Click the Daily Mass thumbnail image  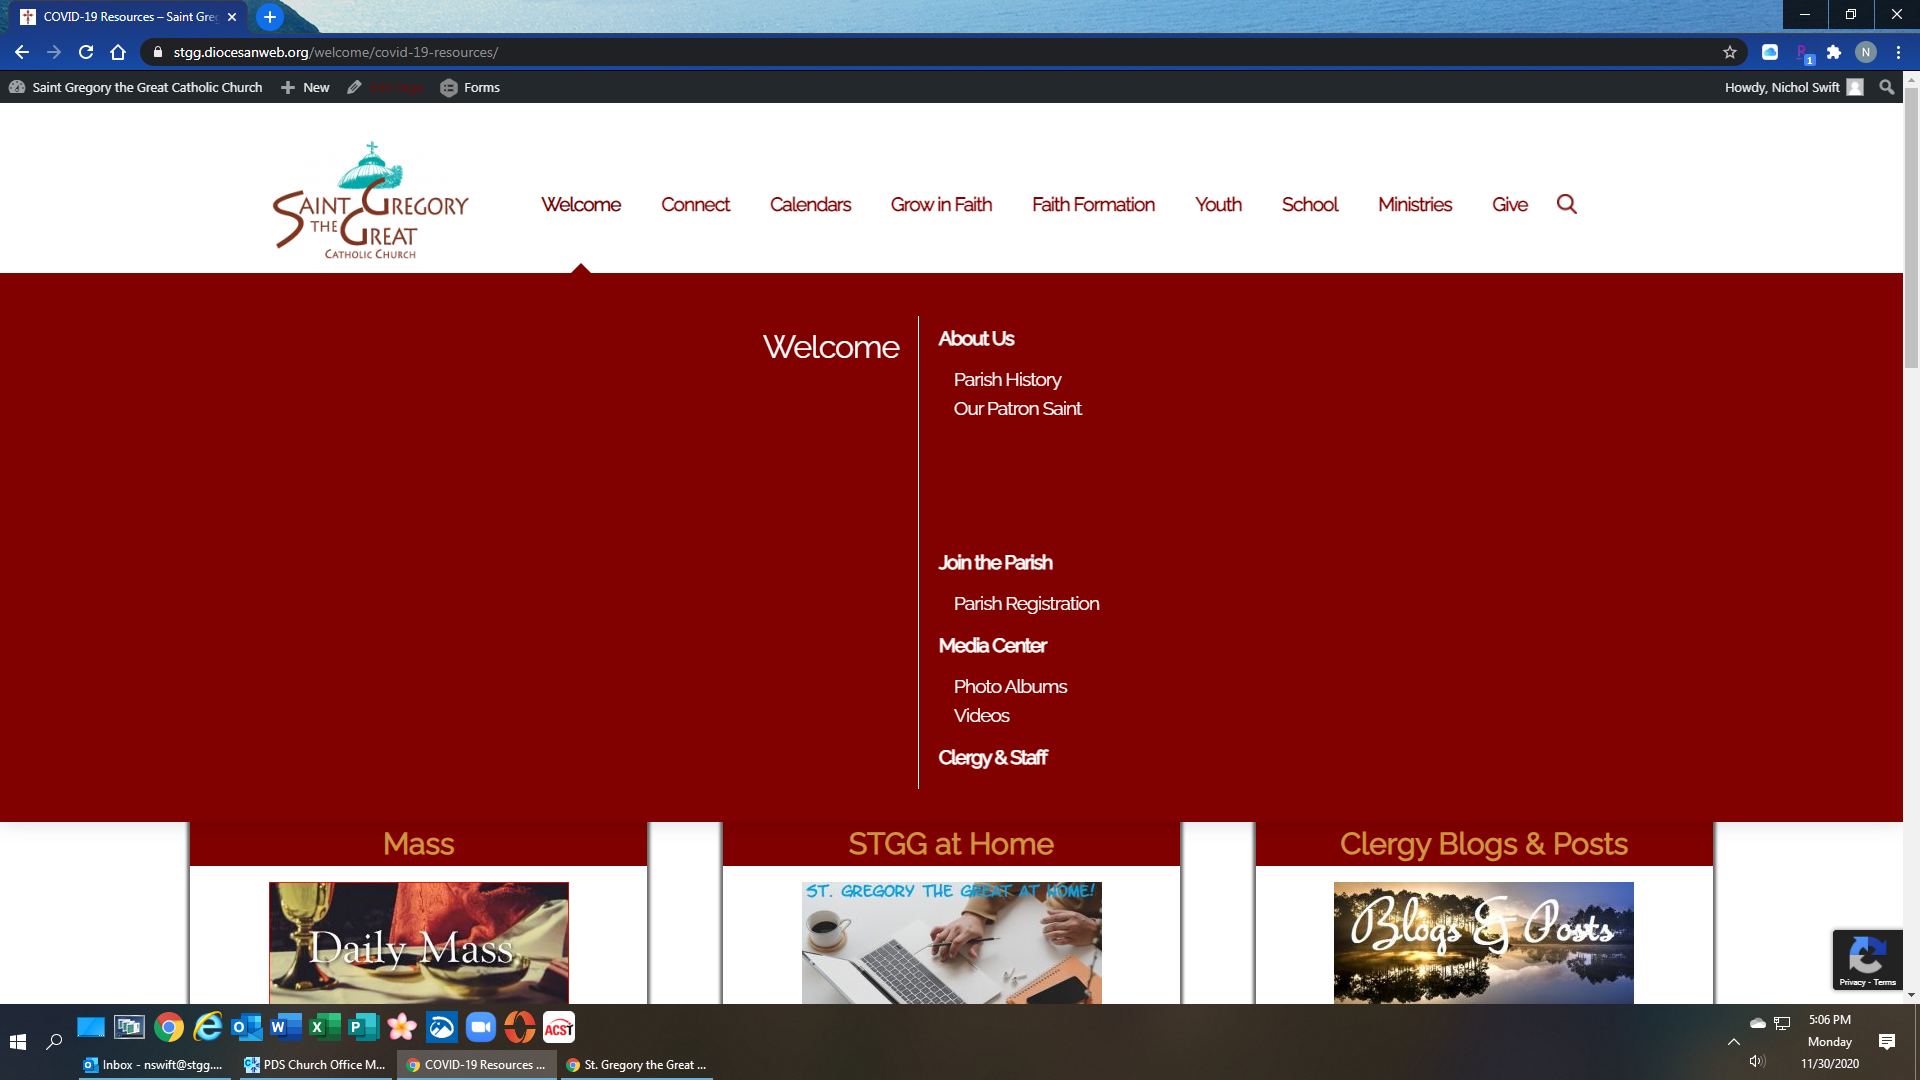[418, 942]
